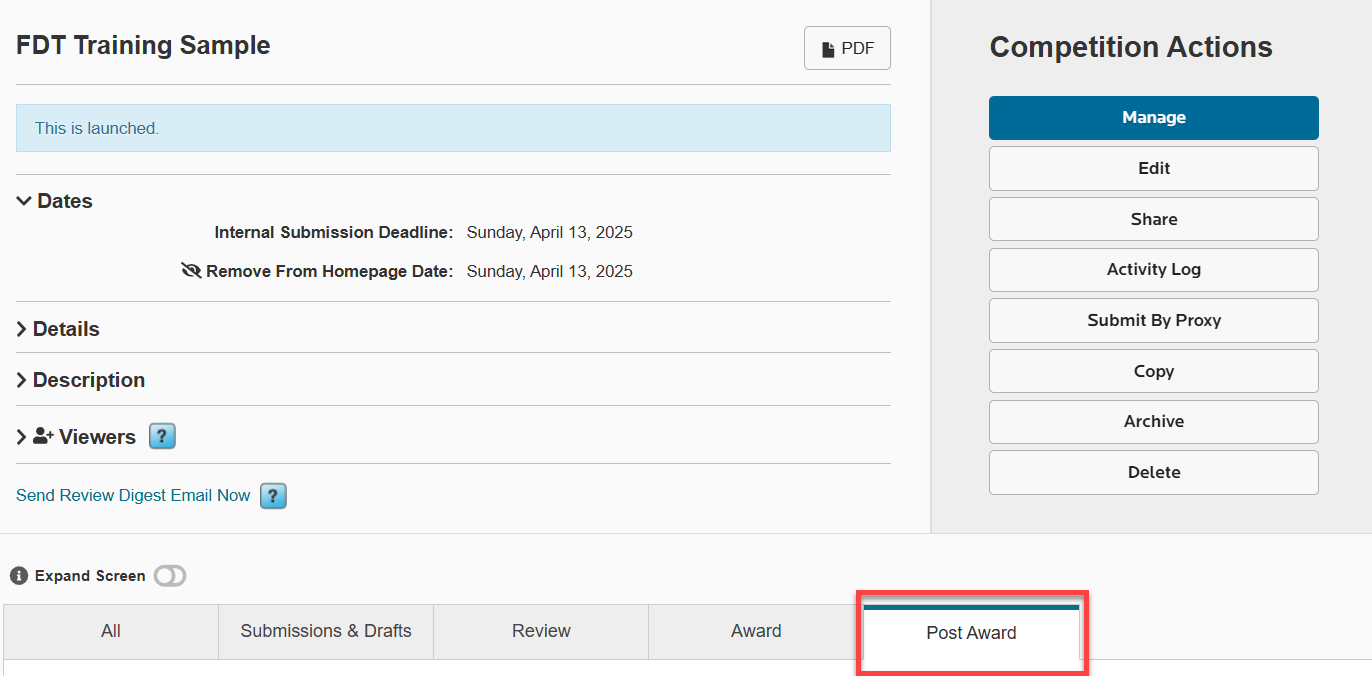This screenshot has height=676, width=1372.
Task: Open the Activity Log
Action: pos(1153,270)
